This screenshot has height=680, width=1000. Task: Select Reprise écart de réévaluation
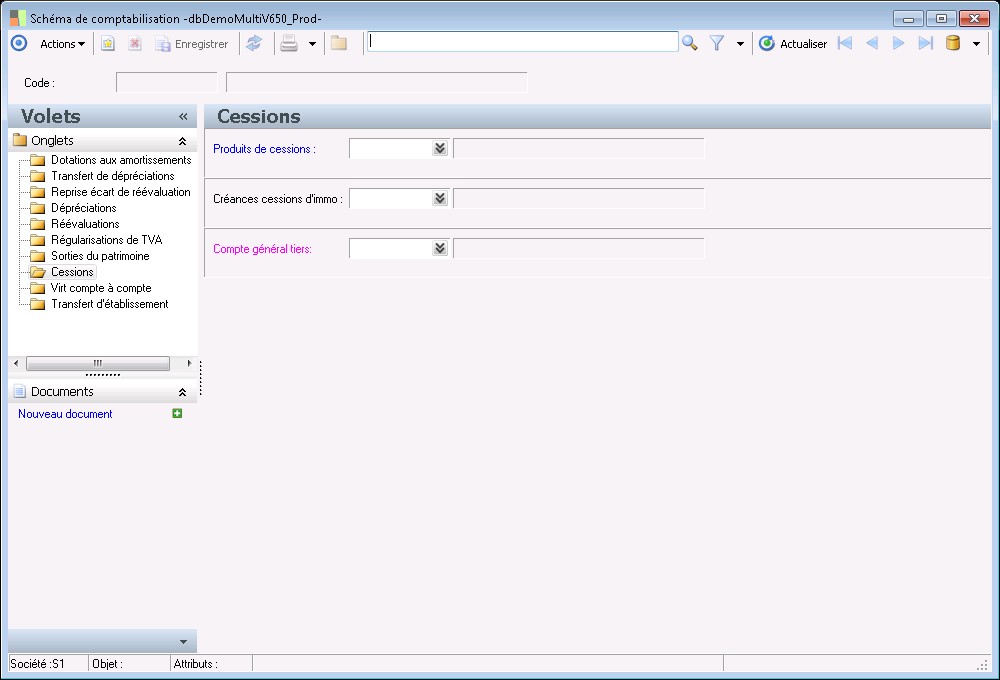point(121,192)
